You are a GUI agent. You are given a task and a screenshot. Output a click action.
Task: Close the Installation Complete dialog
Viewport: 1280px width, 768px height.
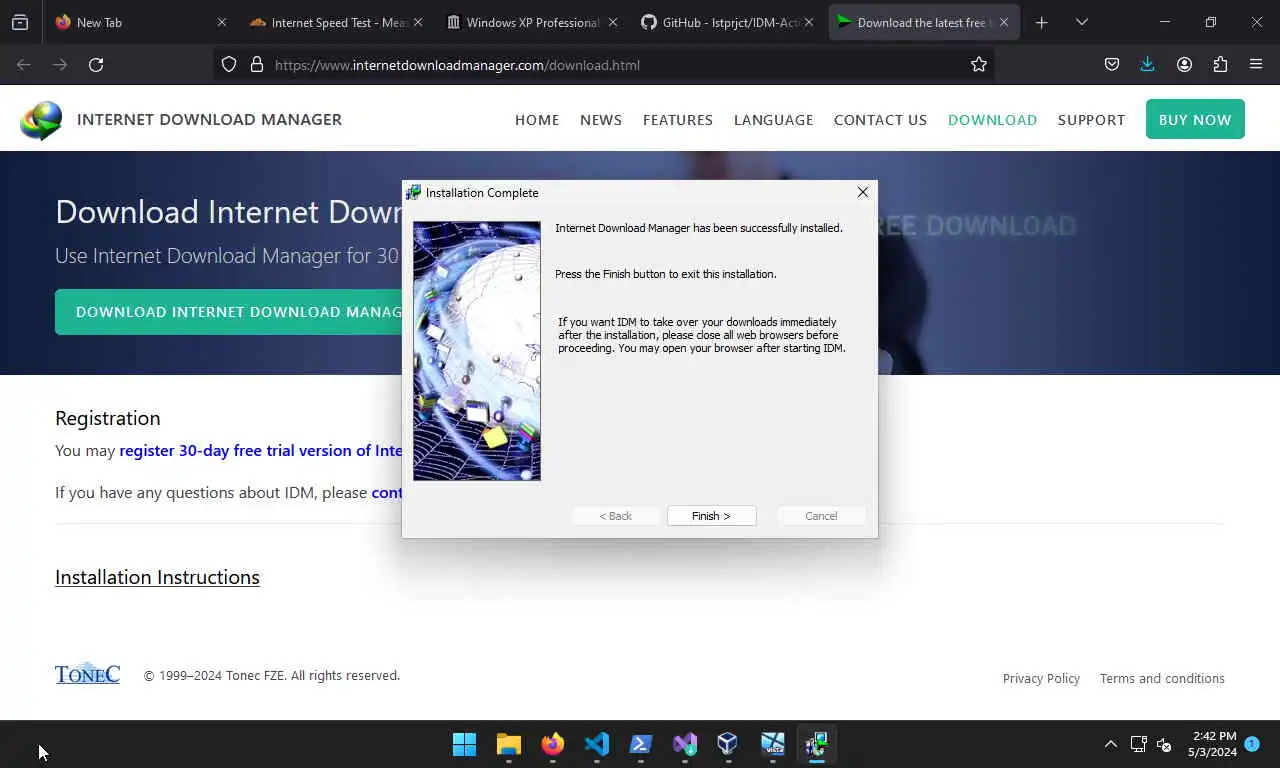[x=862, y=192]
